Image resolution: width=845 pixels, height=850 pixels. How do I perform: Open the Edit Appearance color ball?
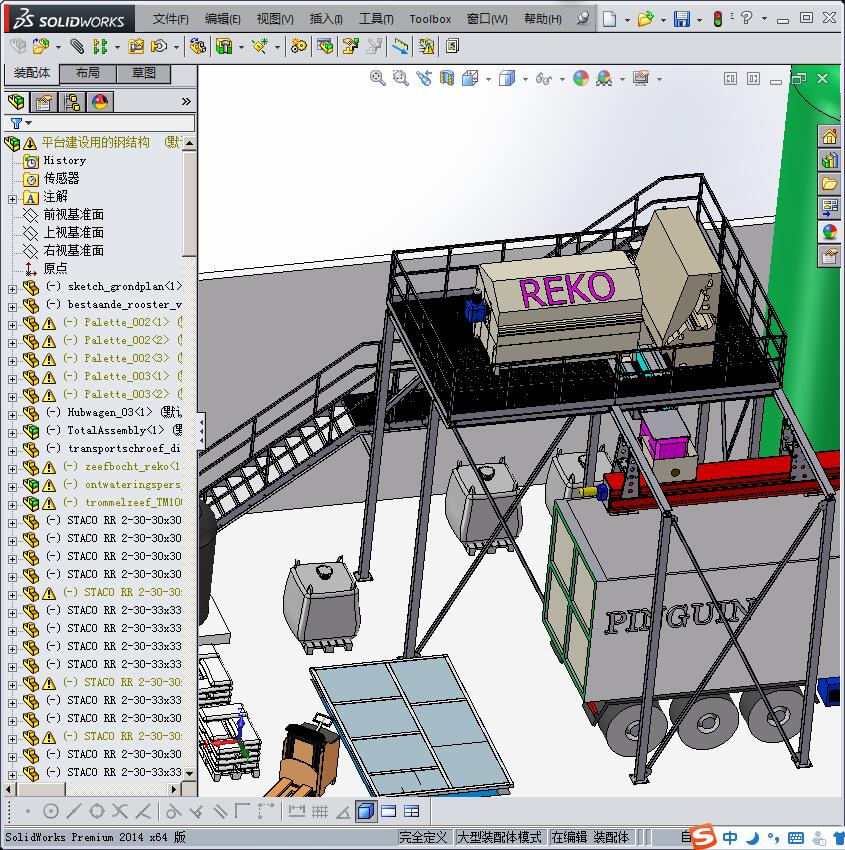[x=580, y=78]
